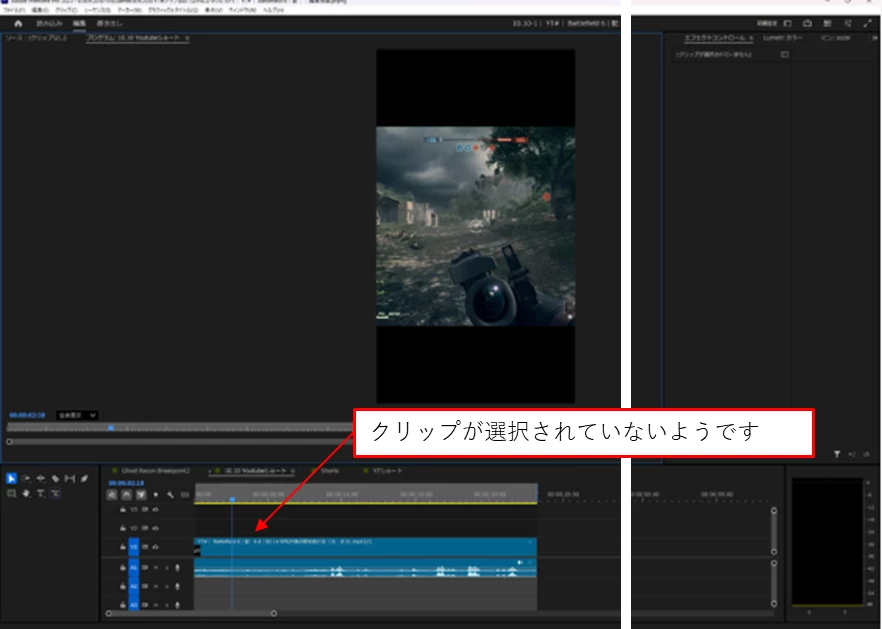Switch to the Source monitor tab
The image size is (882, 629).
click(36, 38)
